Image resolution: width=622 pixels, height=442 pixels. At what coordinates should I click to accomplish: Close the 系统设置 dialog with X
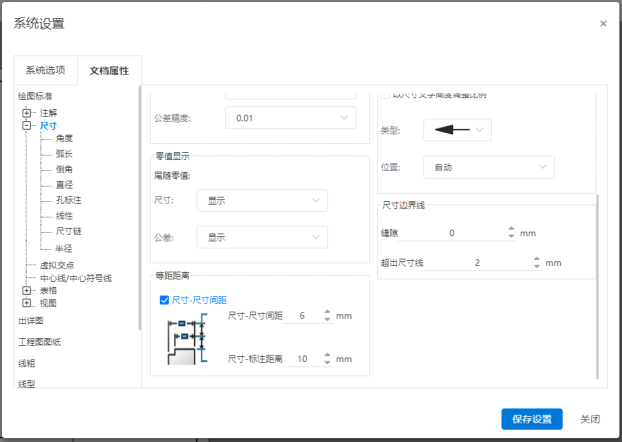pyautogui.click(x=602, y=23)
